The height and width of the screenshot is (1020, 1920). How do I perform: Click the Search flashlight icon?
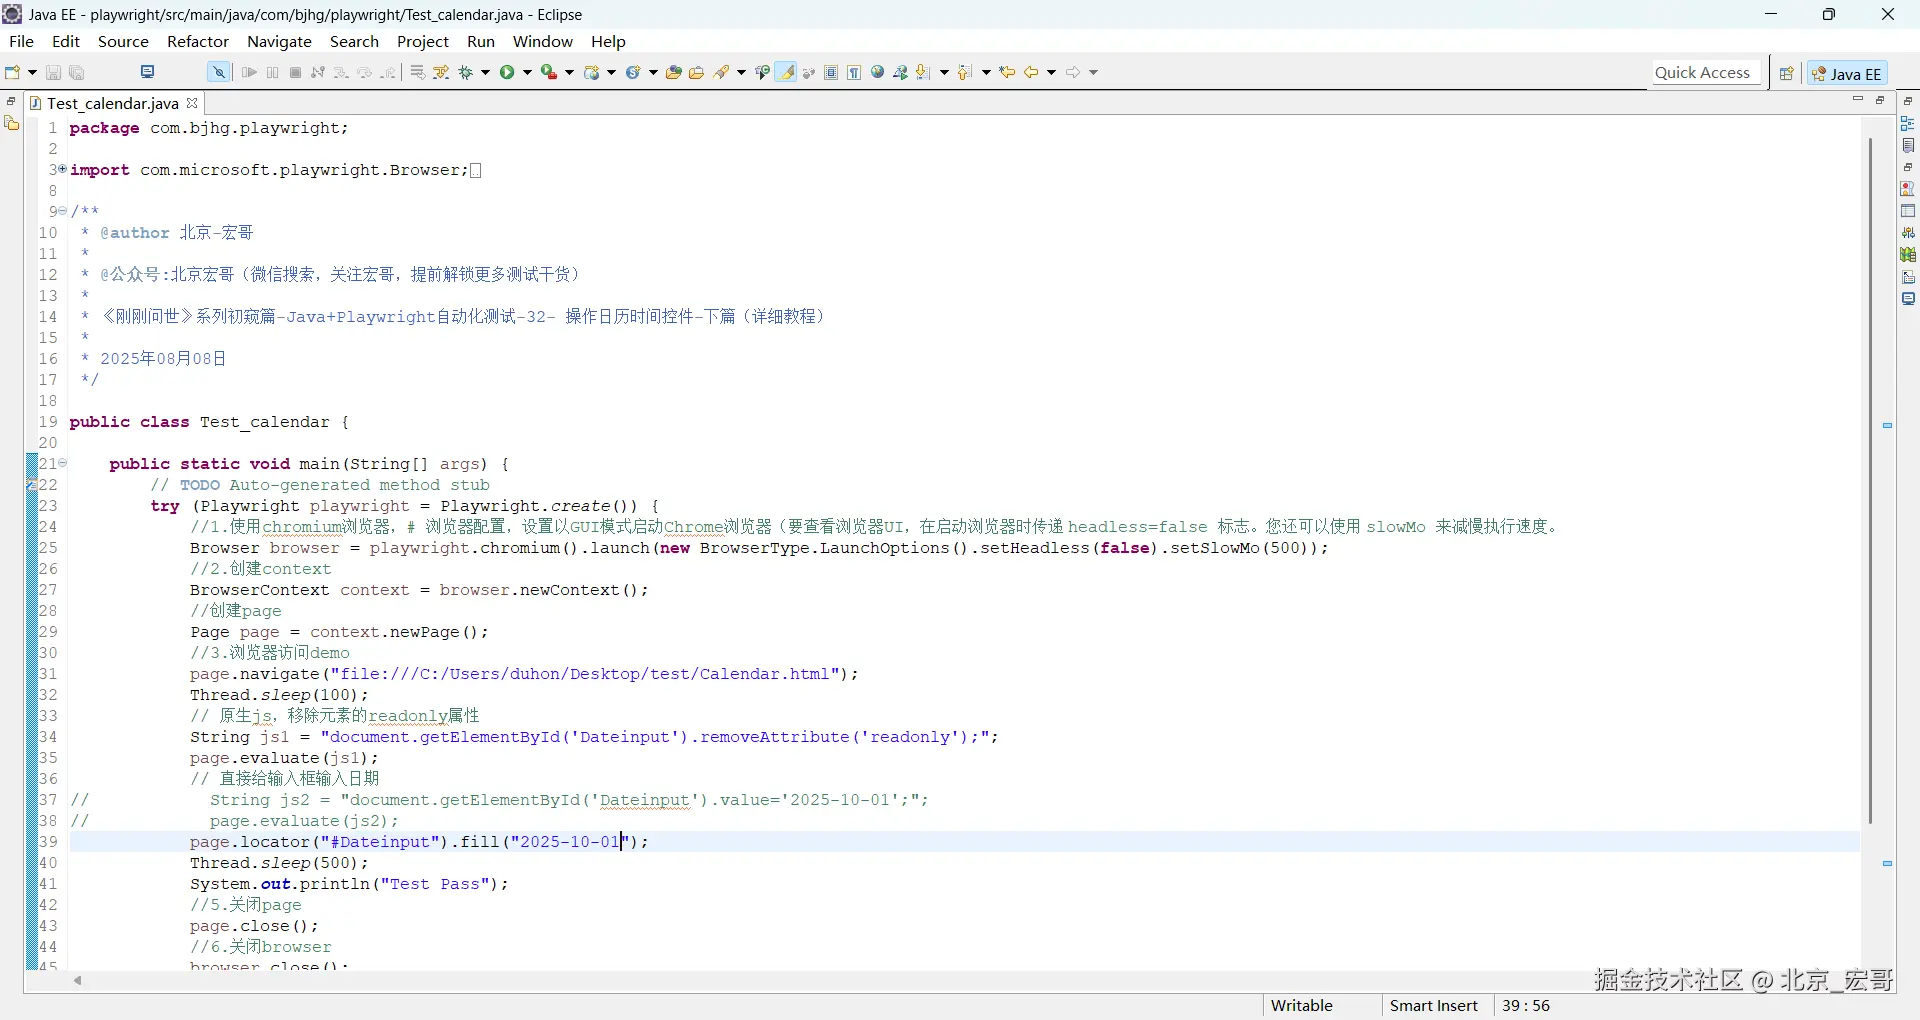point(722,72)
